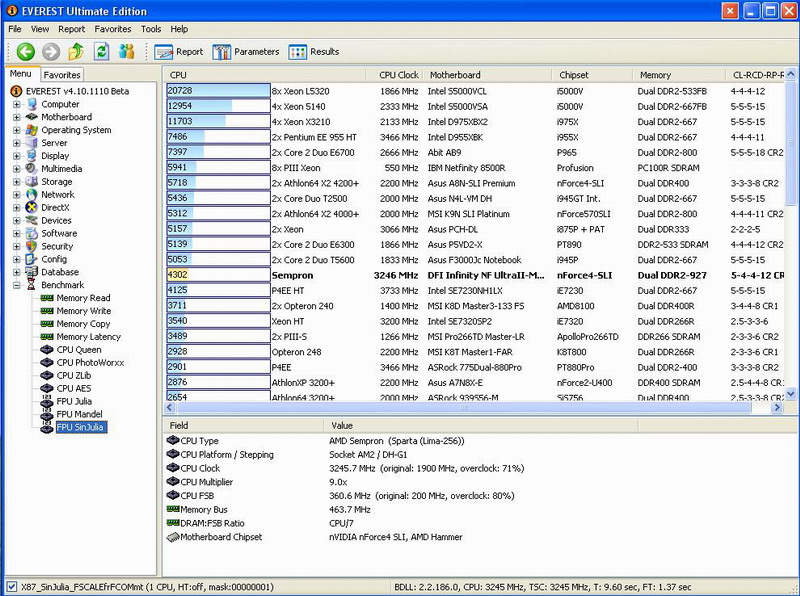This screenshot has height=596, width=800.
Task: Expand the Software tree node
Action: pos(17,233)
